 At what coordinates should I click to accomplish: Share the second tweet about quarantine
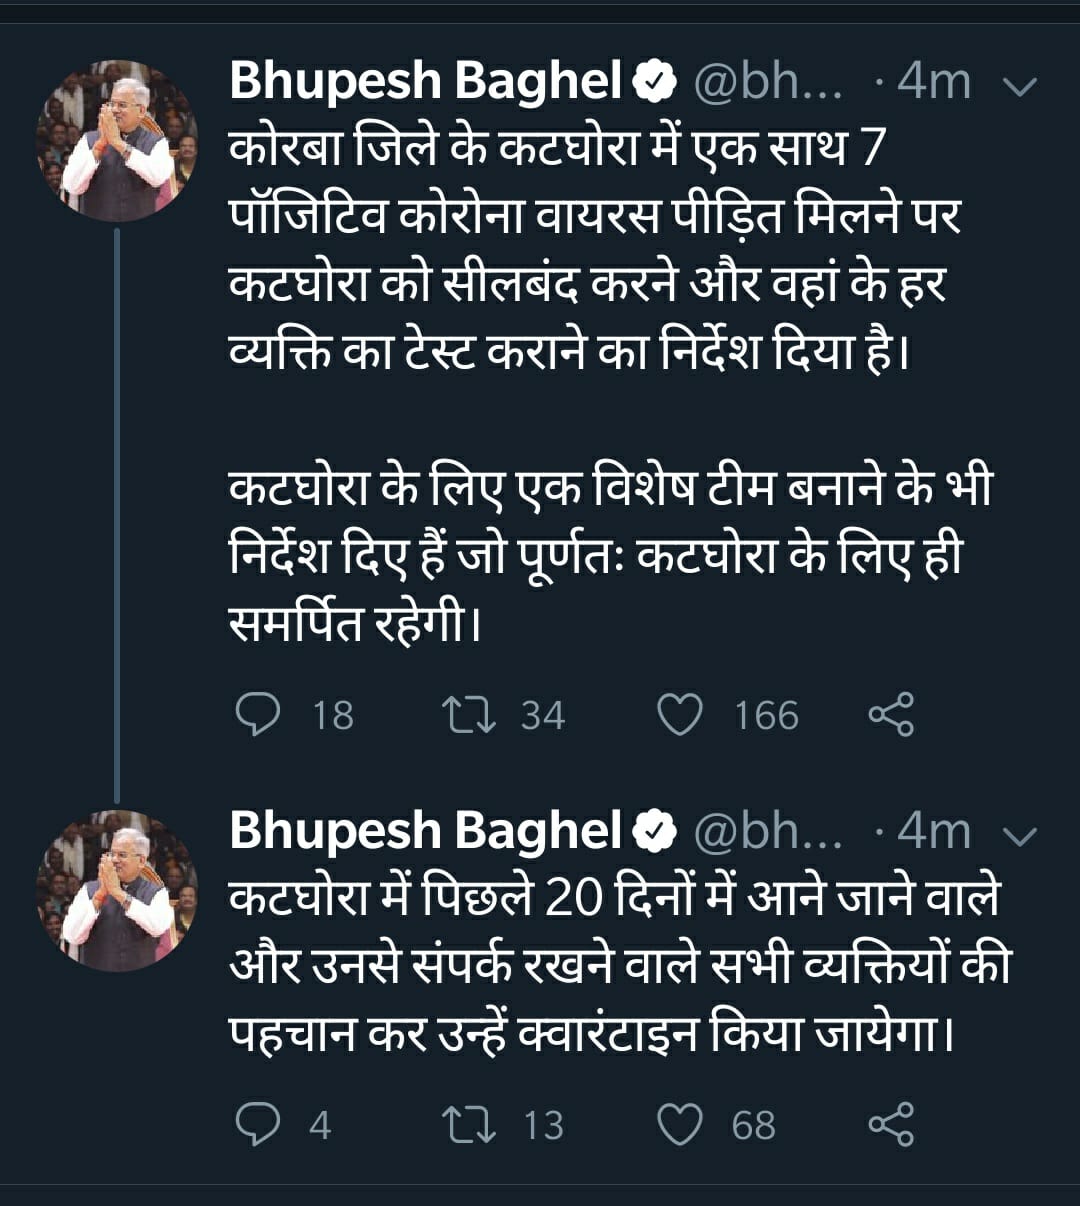891,1125
